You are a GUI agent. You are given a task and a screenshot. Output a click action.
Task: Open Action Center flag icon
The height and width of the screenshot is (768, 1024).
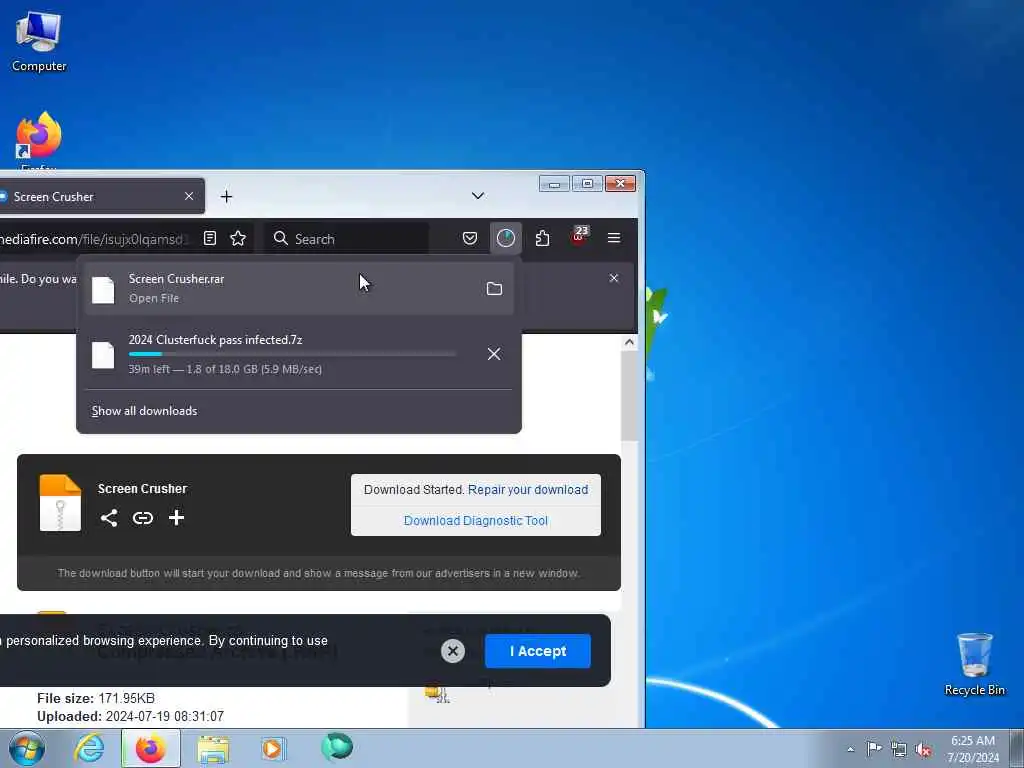874,749
